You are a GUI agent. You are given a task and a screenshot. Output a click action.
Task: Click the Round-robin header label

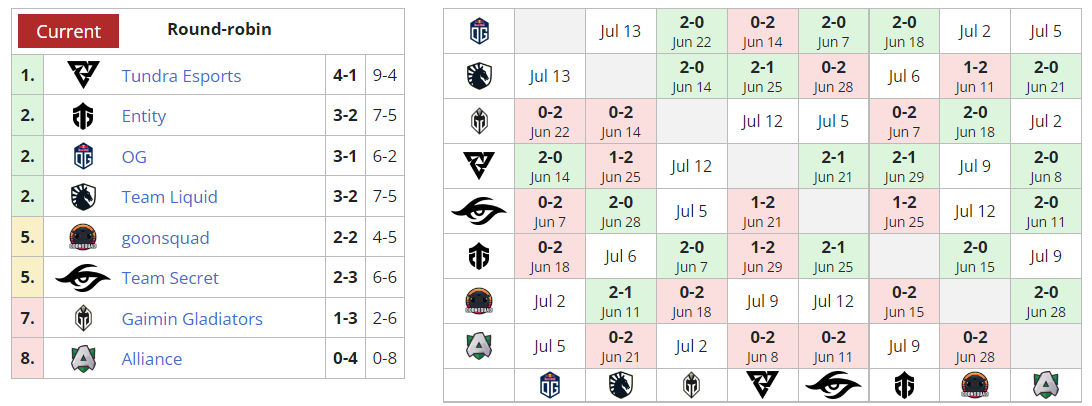click(219, 30)
